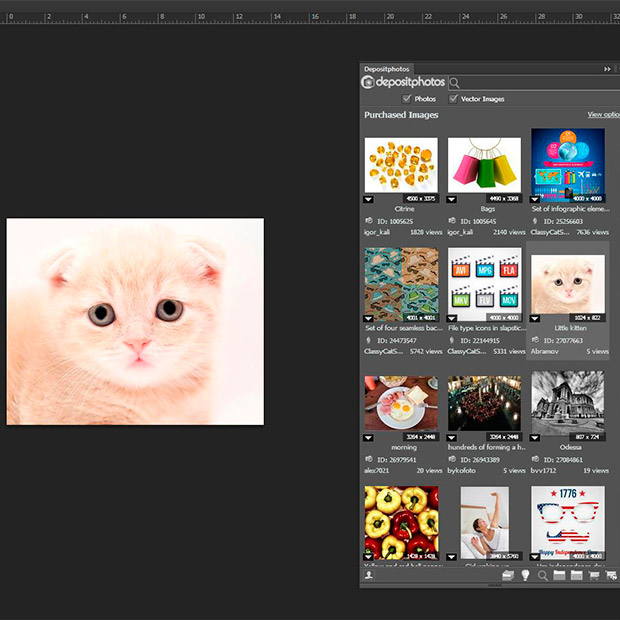
Task: Open the shopping cart icon in the bottom toolbar
Action: [x=594, y=575]
